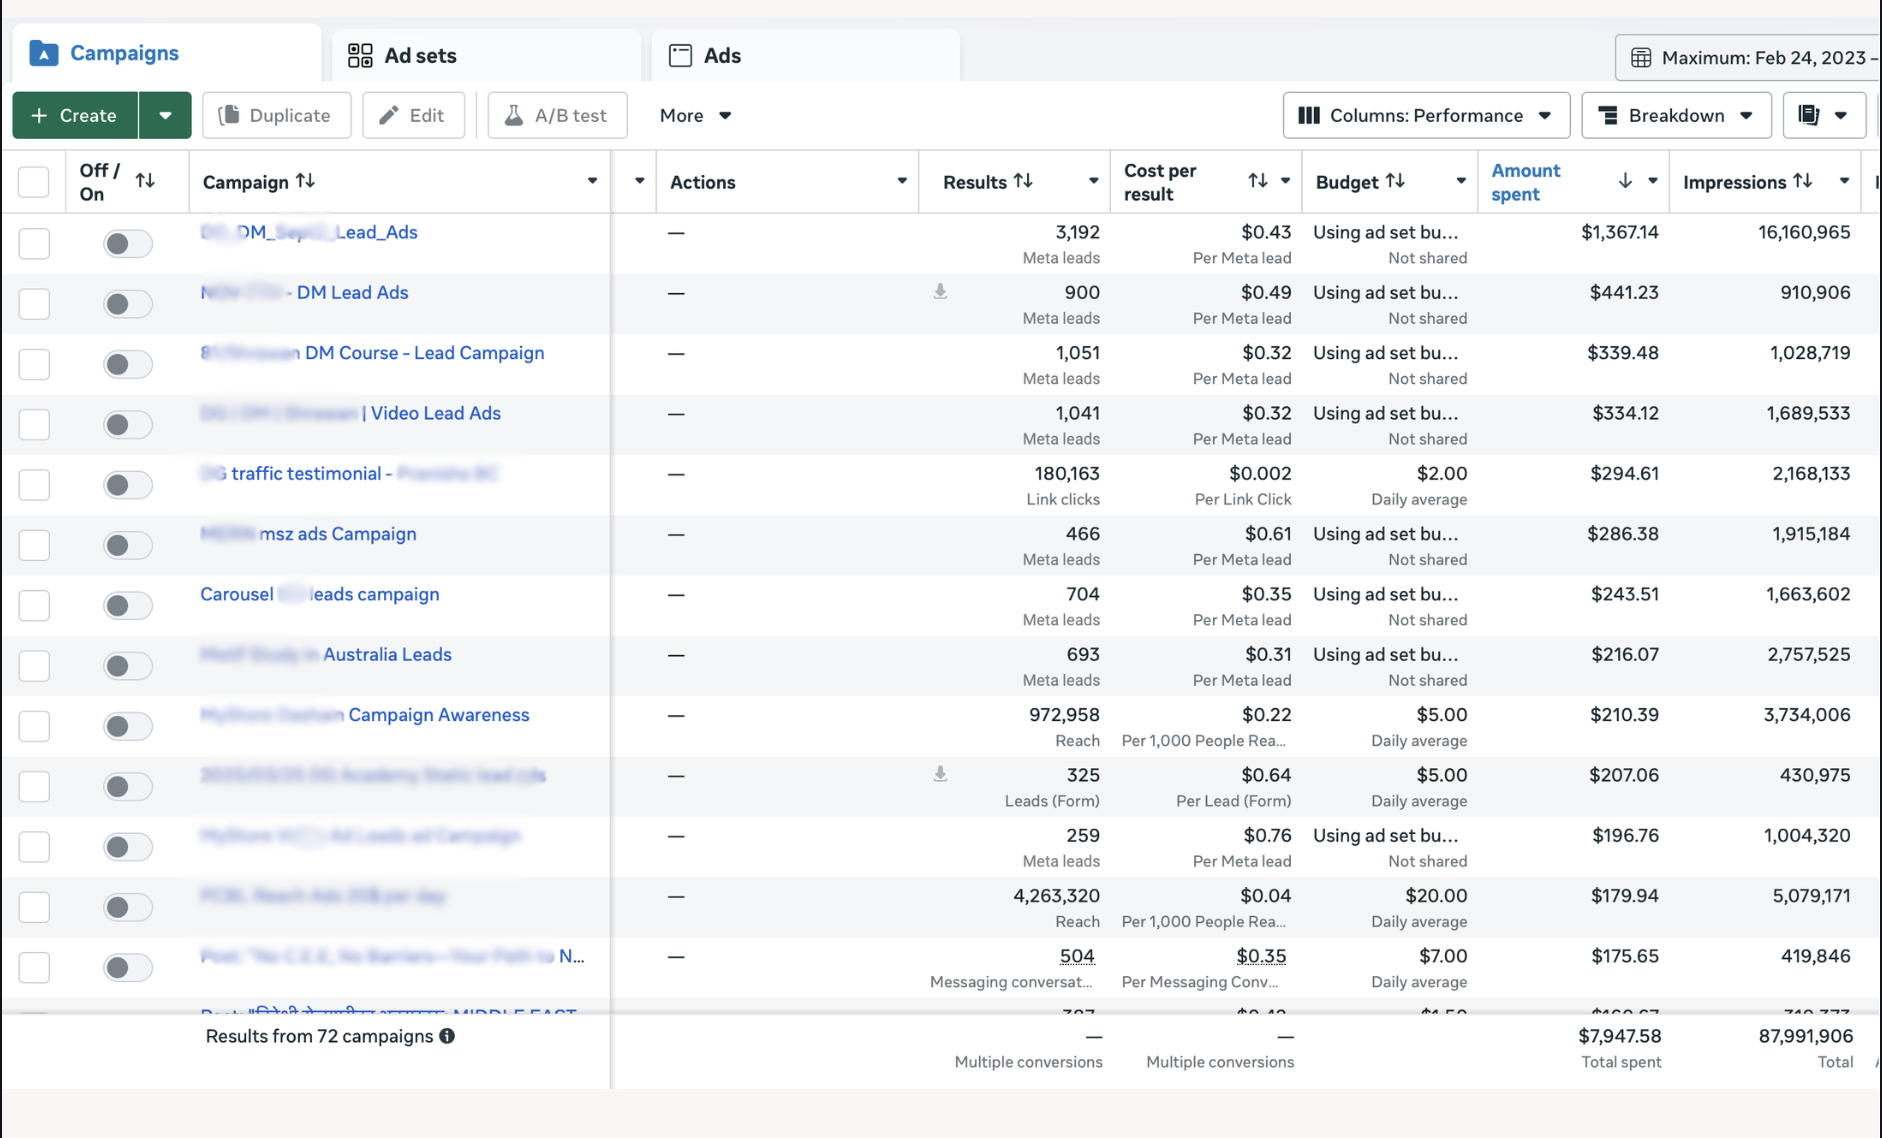This screenshot has height=1138, width=1882.
Task: Sort campaigns by name arrows
Action: pyautogui.click(x=306, y=180)
